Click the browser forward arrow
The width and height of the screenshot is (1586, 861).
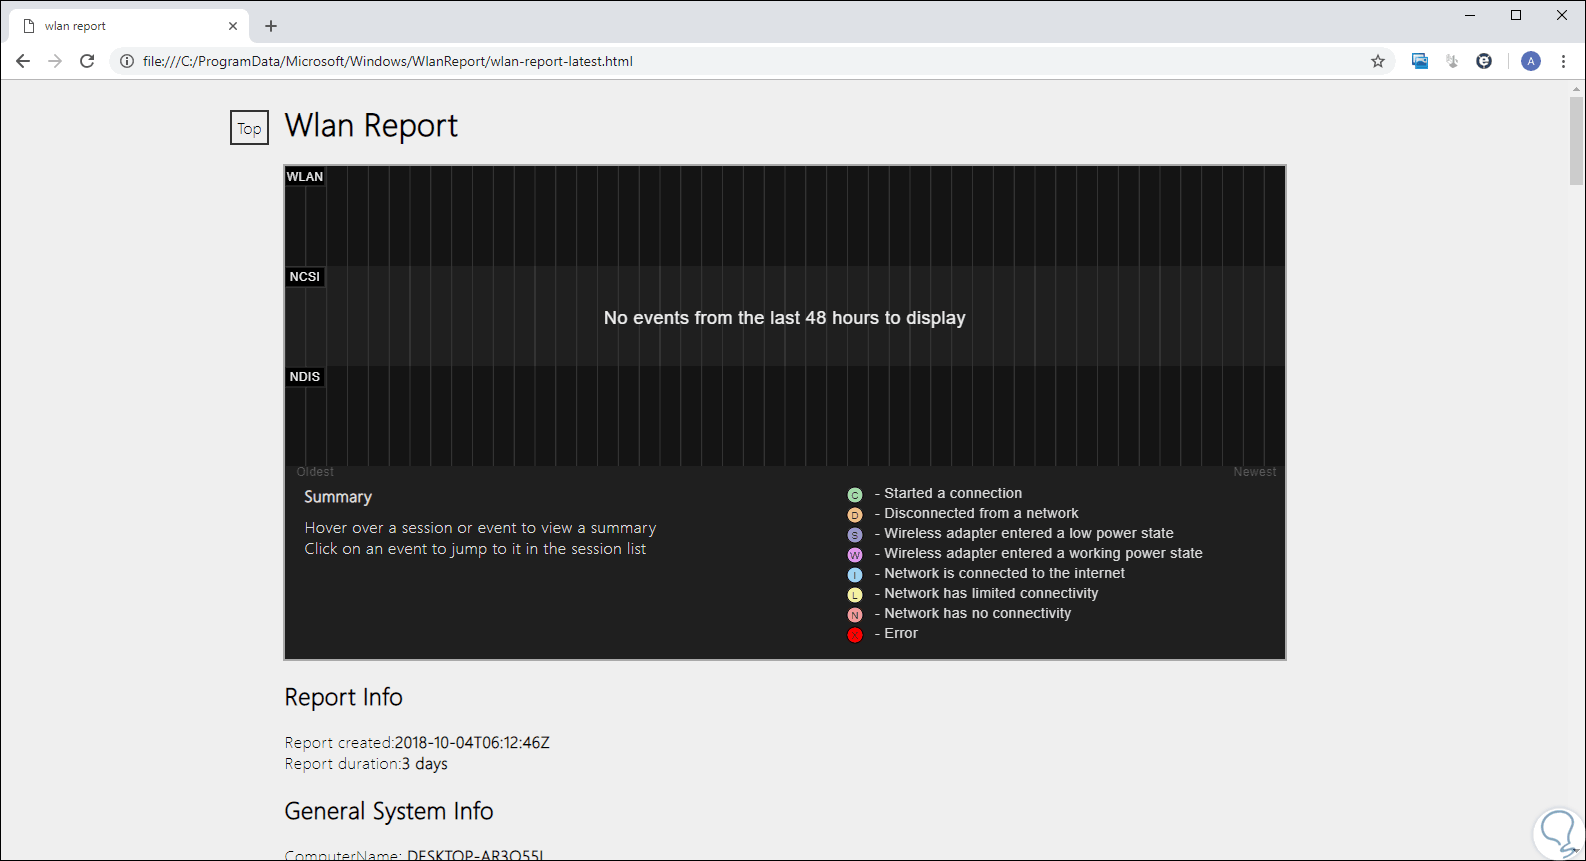coord(55,61)
